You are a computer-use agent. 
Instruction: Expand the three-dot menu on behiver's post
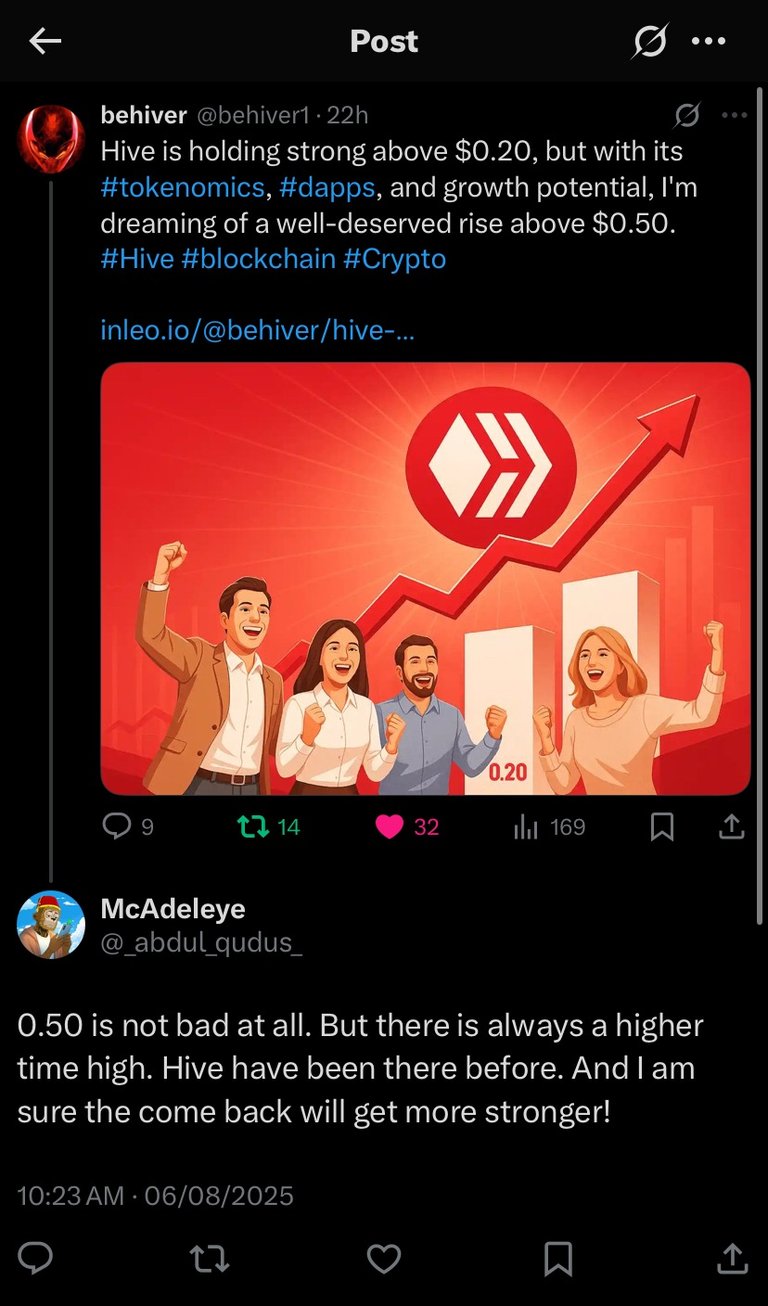[734, 116]
